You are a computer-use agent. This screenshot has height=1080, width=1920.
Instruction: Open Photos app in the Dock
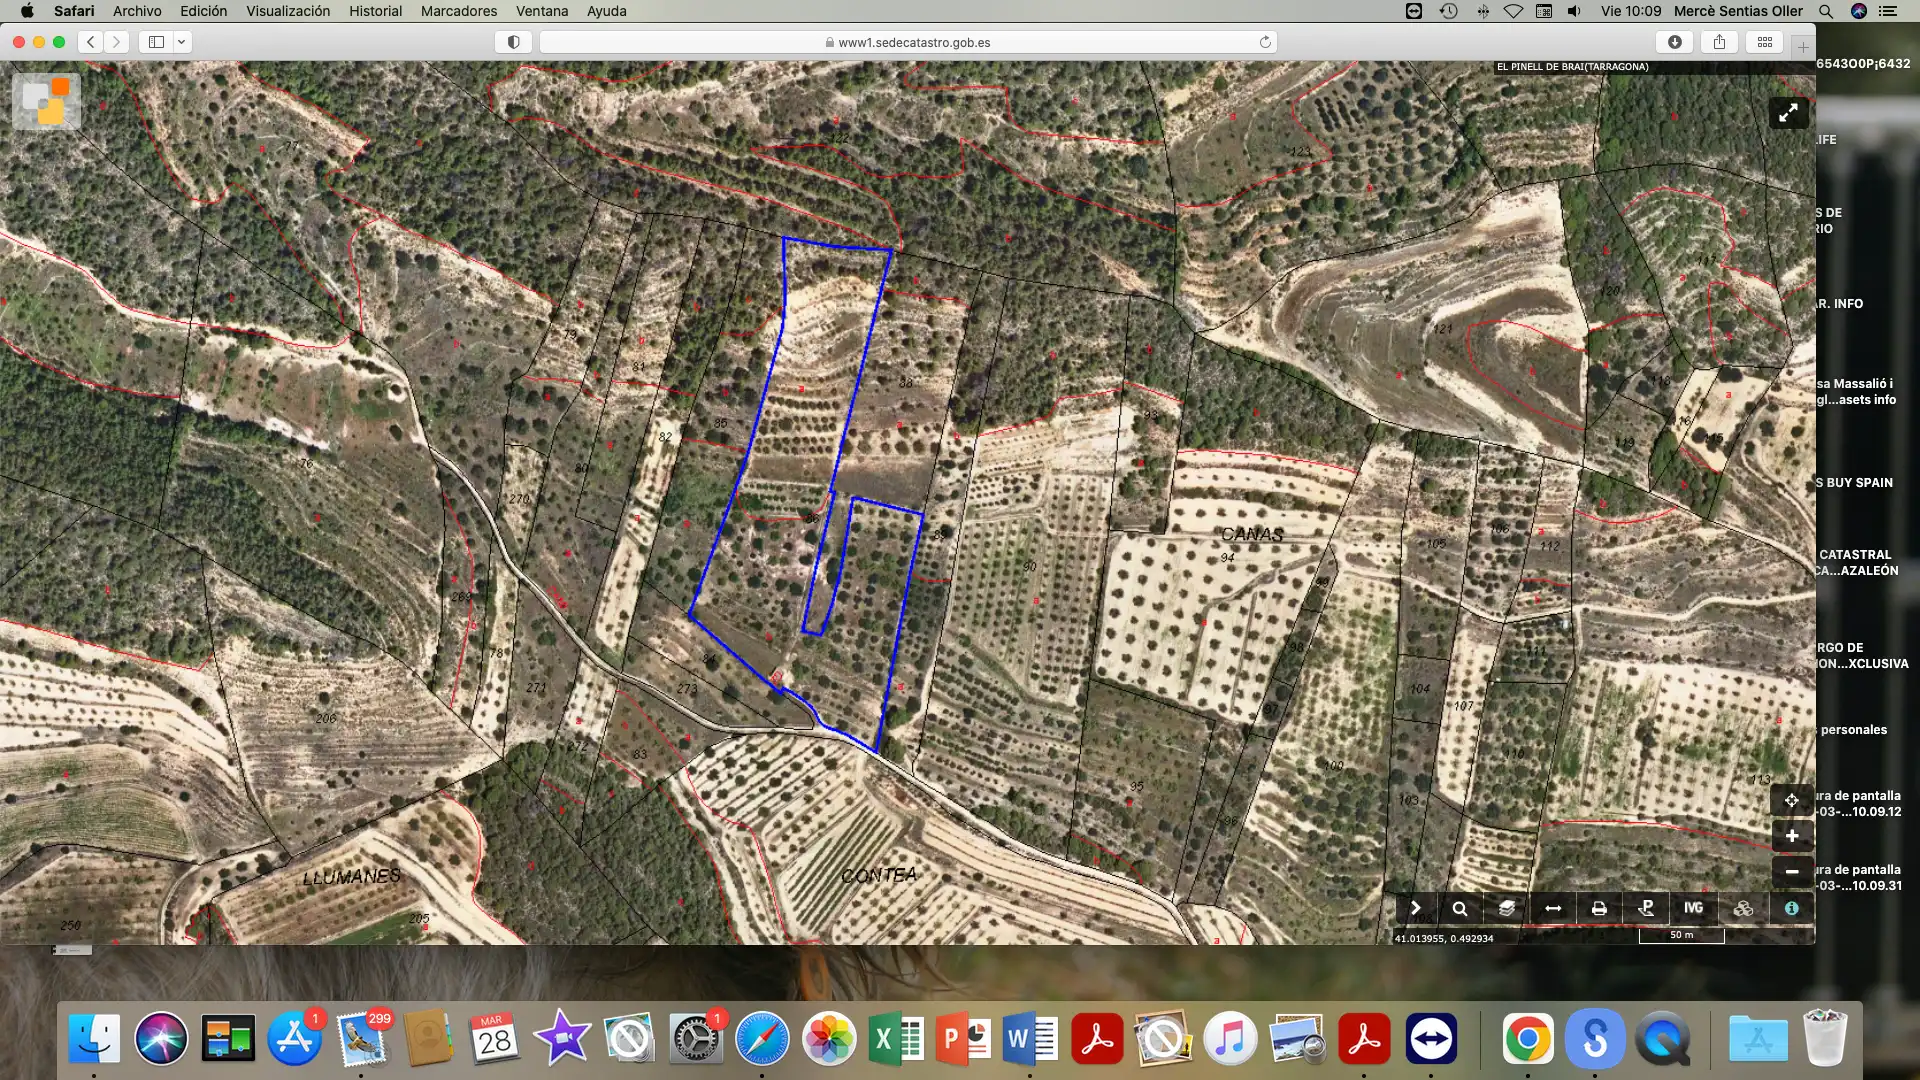point(829,1039)
